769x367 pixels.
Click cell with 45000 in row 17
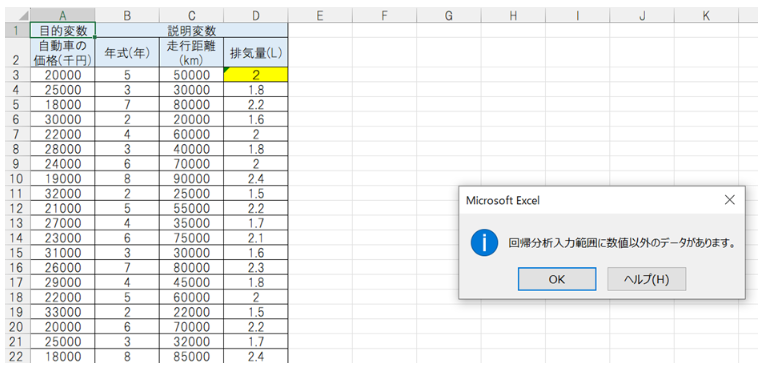tap(191, 282)
